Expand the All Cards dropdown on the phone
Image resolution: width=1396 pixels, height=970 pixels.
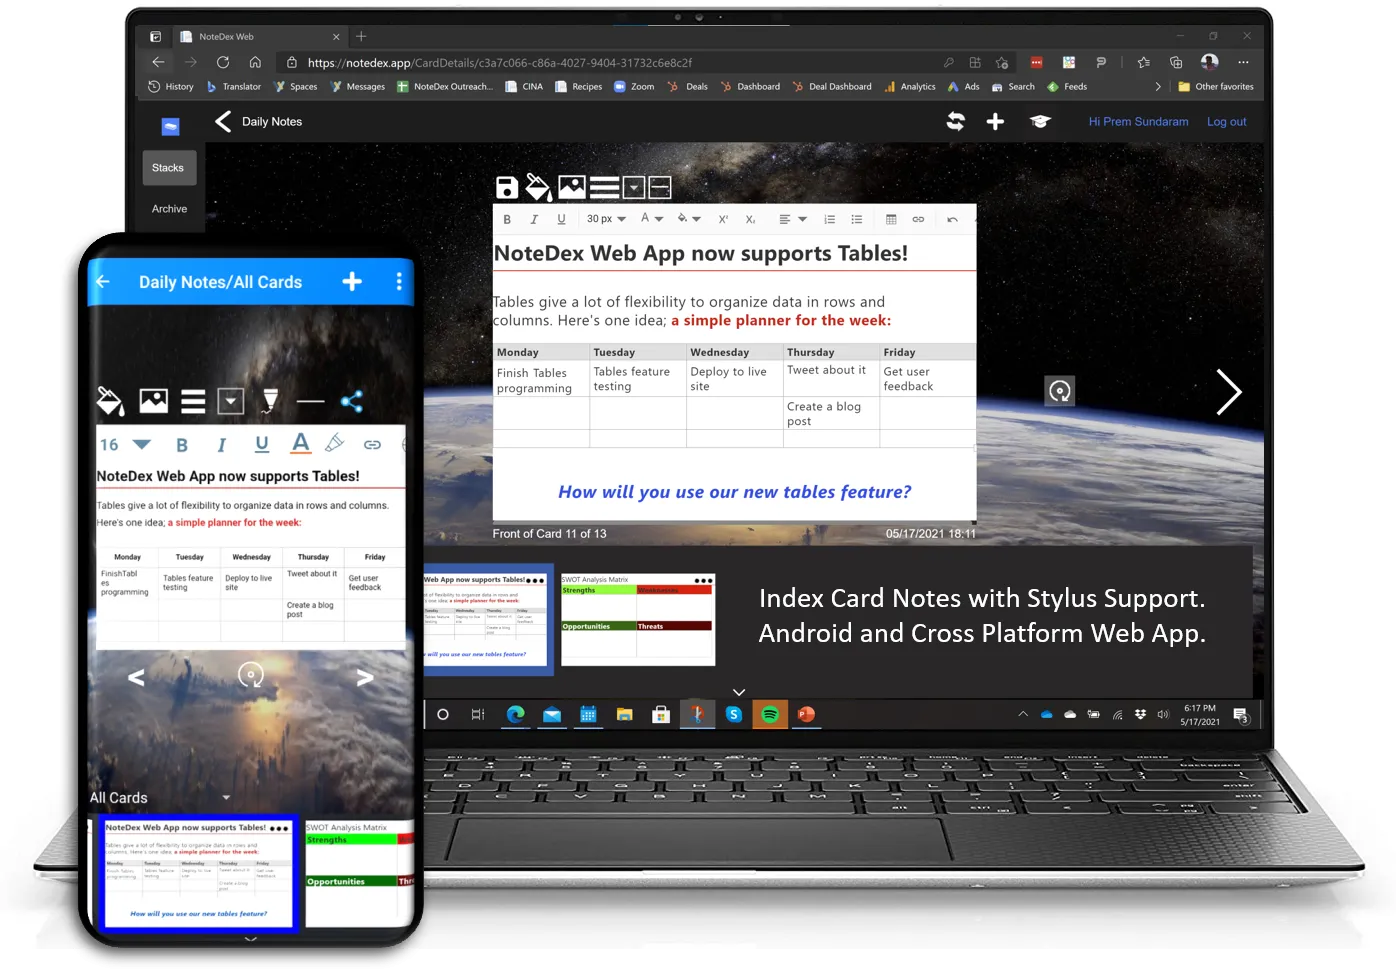[224, 797]
